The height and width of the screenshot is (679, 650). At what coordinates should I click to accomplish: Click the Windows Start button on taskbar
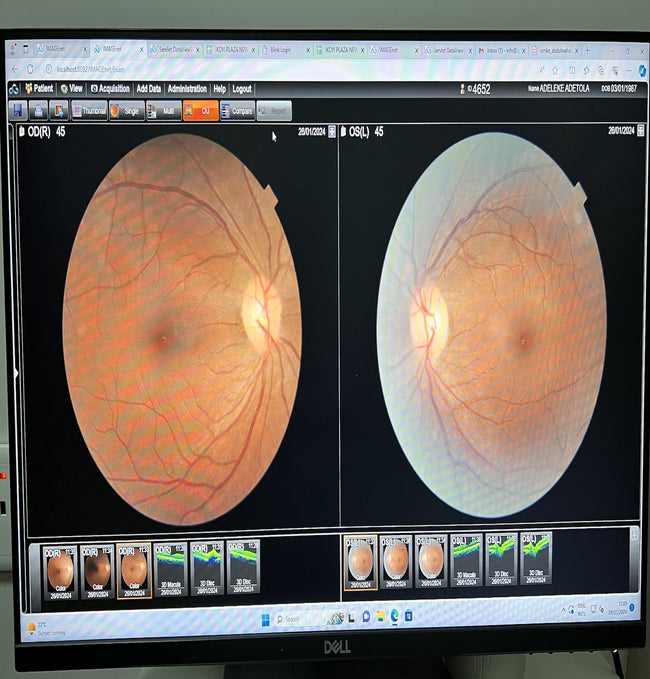tap(265, 620)
